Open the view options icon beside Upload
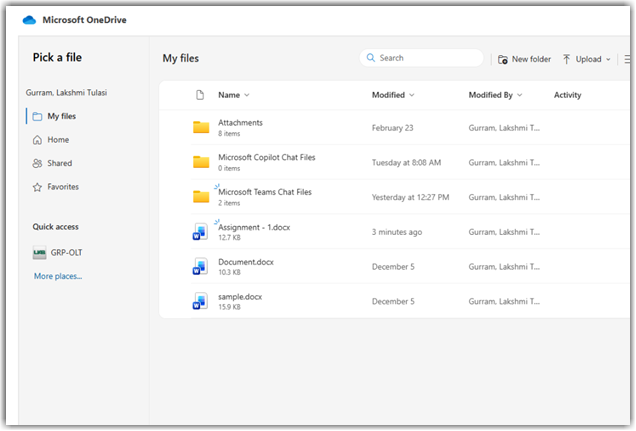Viewport: 636px width, 431px height. click(x=628, y=59)
